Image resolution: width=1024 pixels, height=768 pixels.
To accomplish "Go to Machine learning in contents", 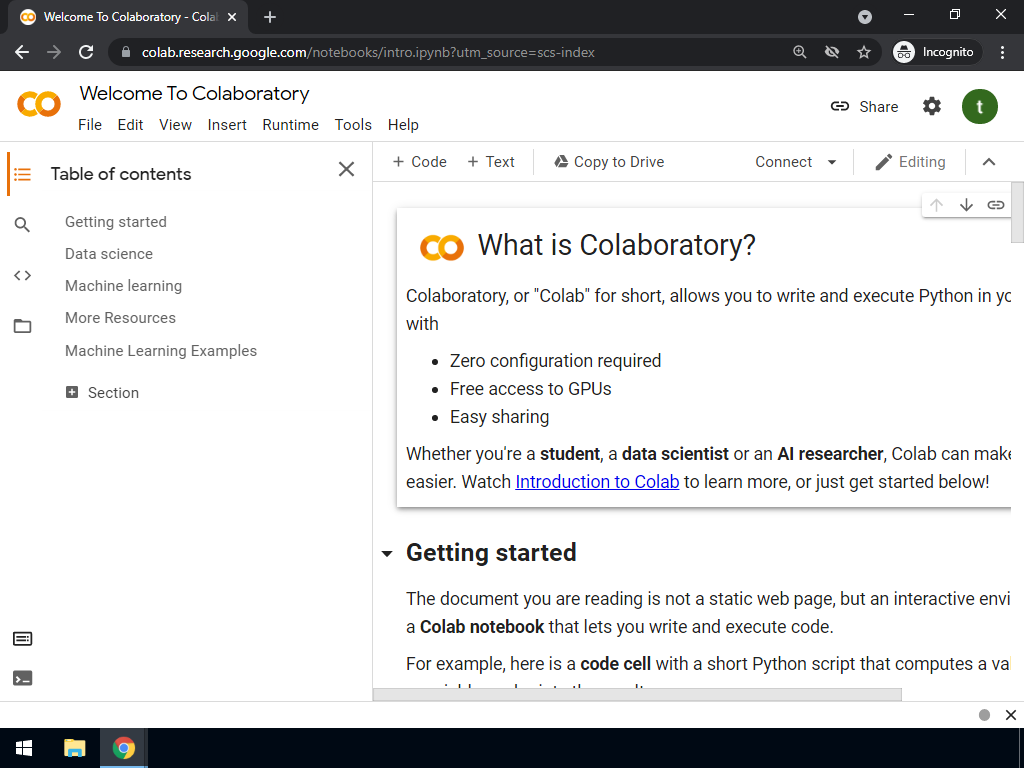I will point(123,286).
